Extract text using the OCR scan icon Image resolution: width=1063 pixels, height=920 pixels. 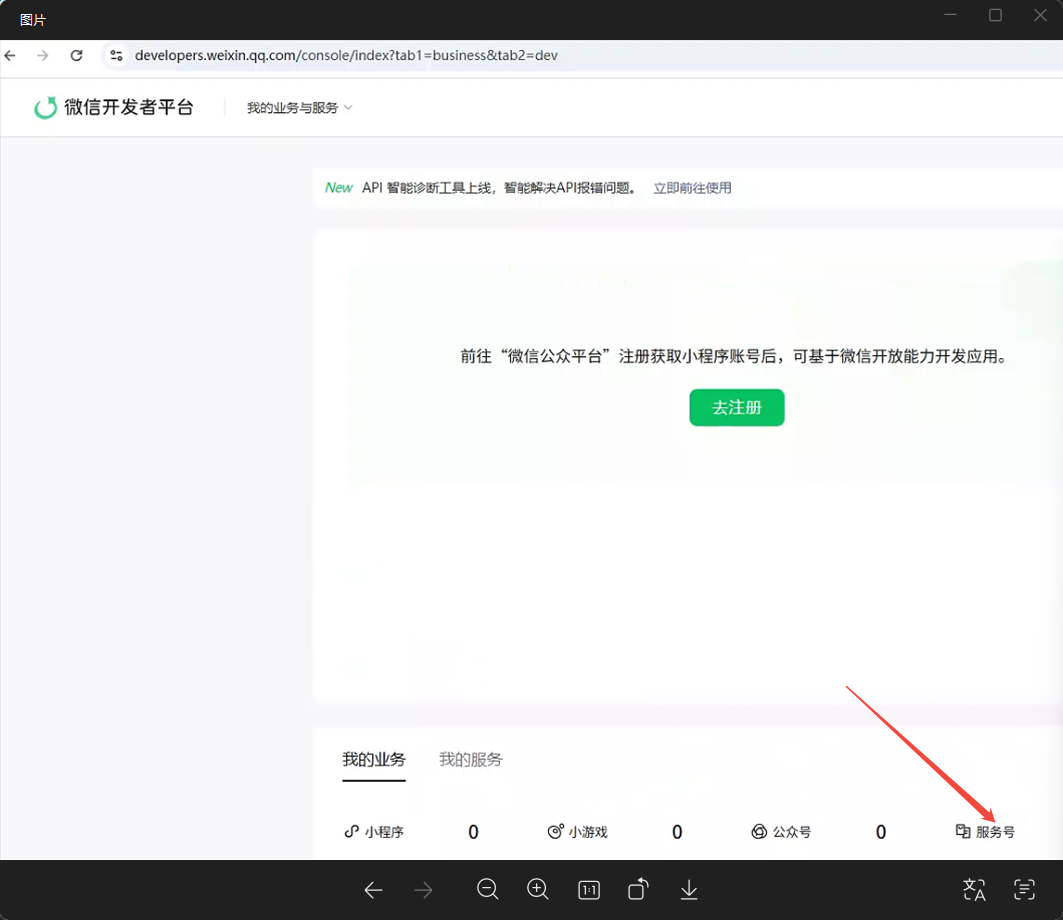tap(1024, 890)
